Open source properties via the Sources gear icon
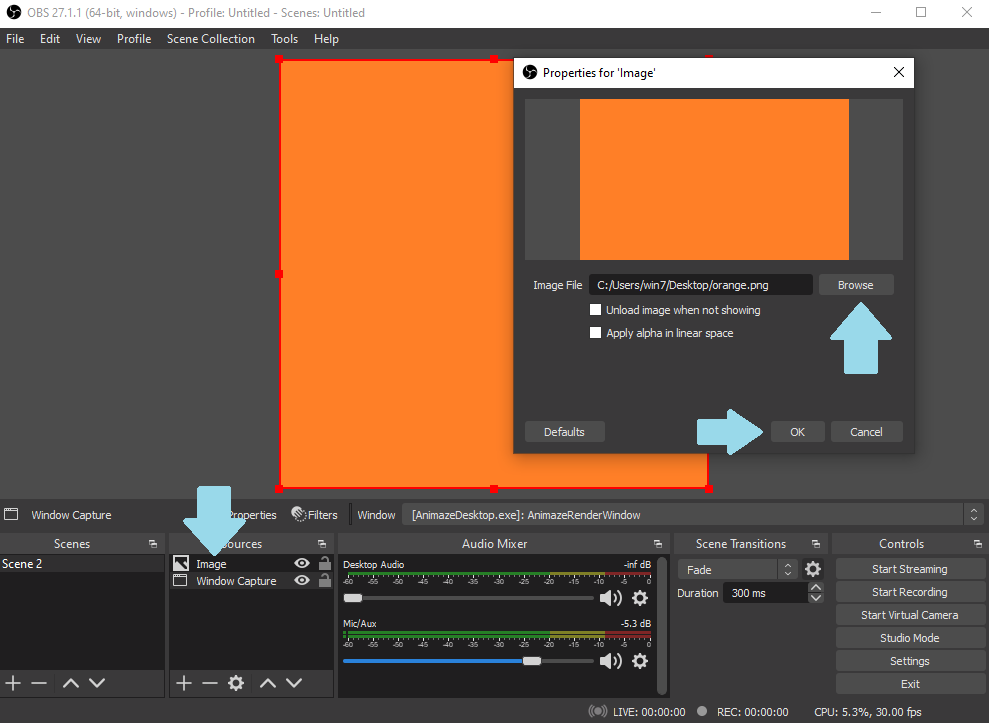This screenshot has width=989, height=723. pos(235,683)
